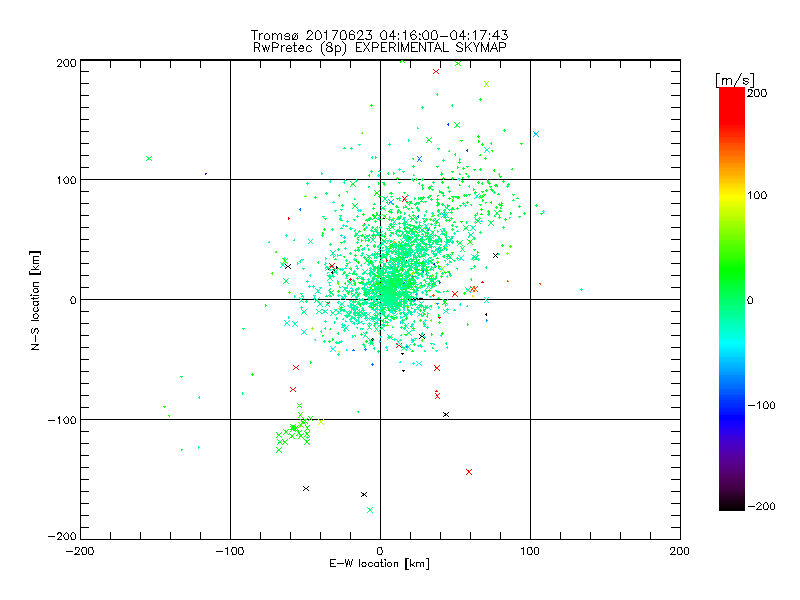Click the red X marker in lower-right quadrant

coord(469,472)
